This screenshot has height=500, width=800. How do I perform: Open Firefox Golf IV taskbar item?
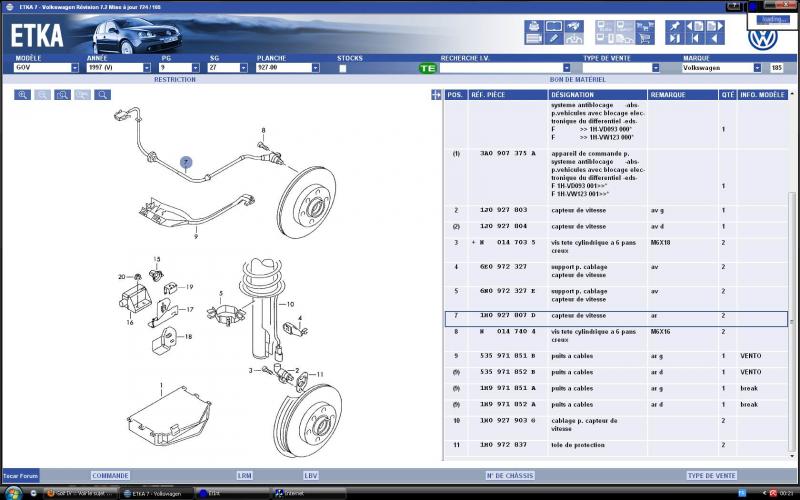point(79,493)
